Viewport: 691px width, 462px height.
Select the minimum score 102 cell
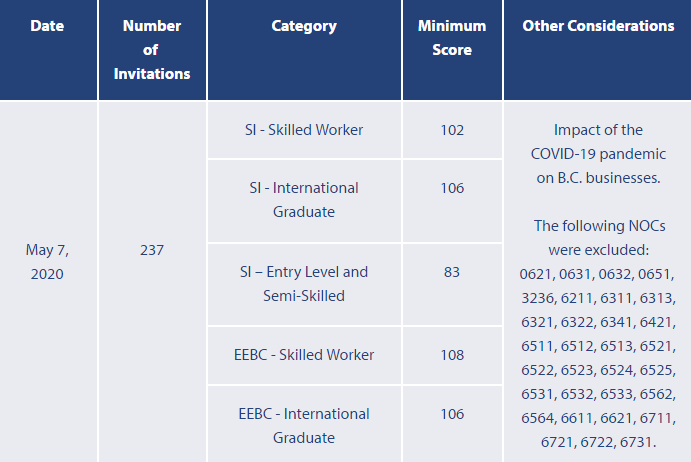[452, 130]
